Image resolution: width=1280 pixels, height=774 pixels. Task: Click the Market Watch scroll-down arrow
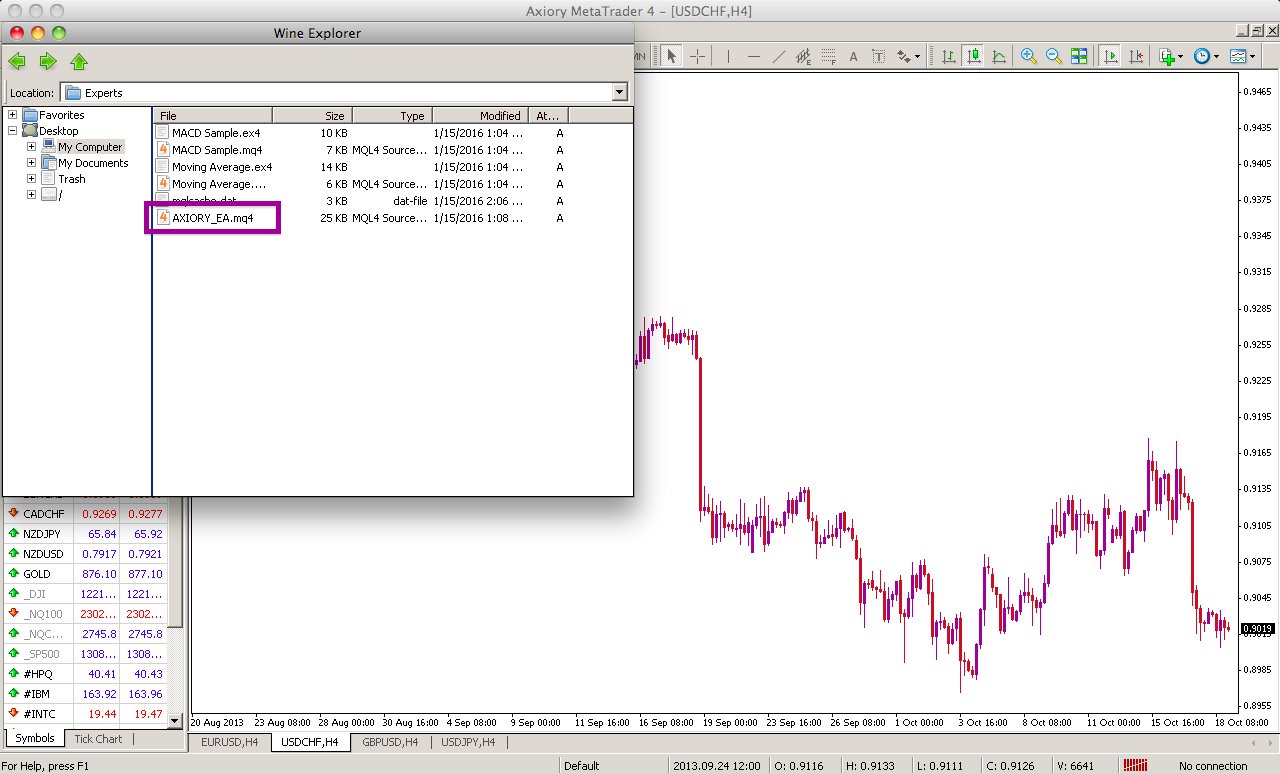click(x=176, y=720)
